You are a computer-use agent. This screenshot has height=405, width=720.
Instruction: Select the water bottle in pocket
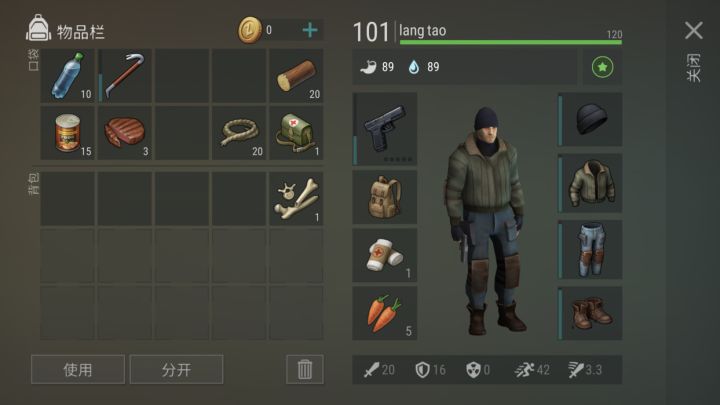point(68,76)
